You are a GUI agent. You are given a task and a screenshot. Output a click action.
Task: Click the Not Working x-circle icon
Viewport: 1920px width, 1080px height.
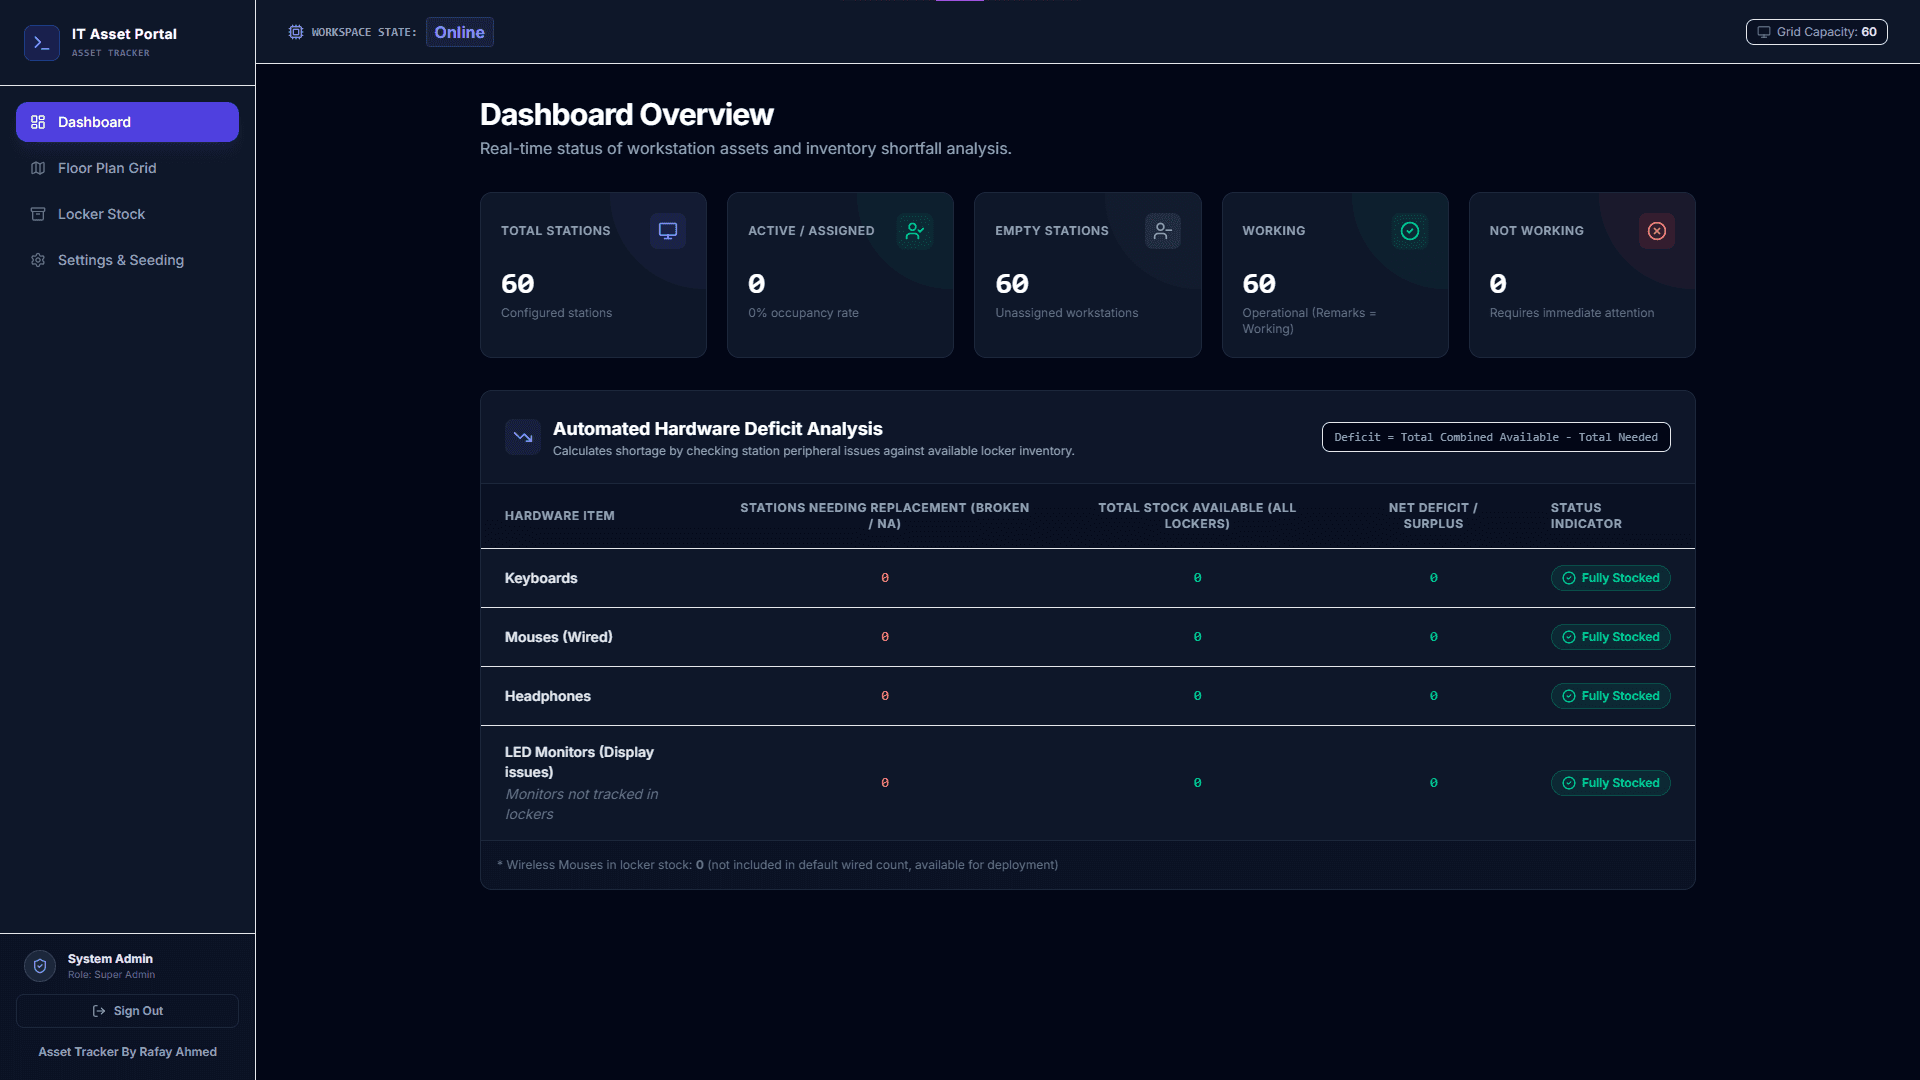1657,231
